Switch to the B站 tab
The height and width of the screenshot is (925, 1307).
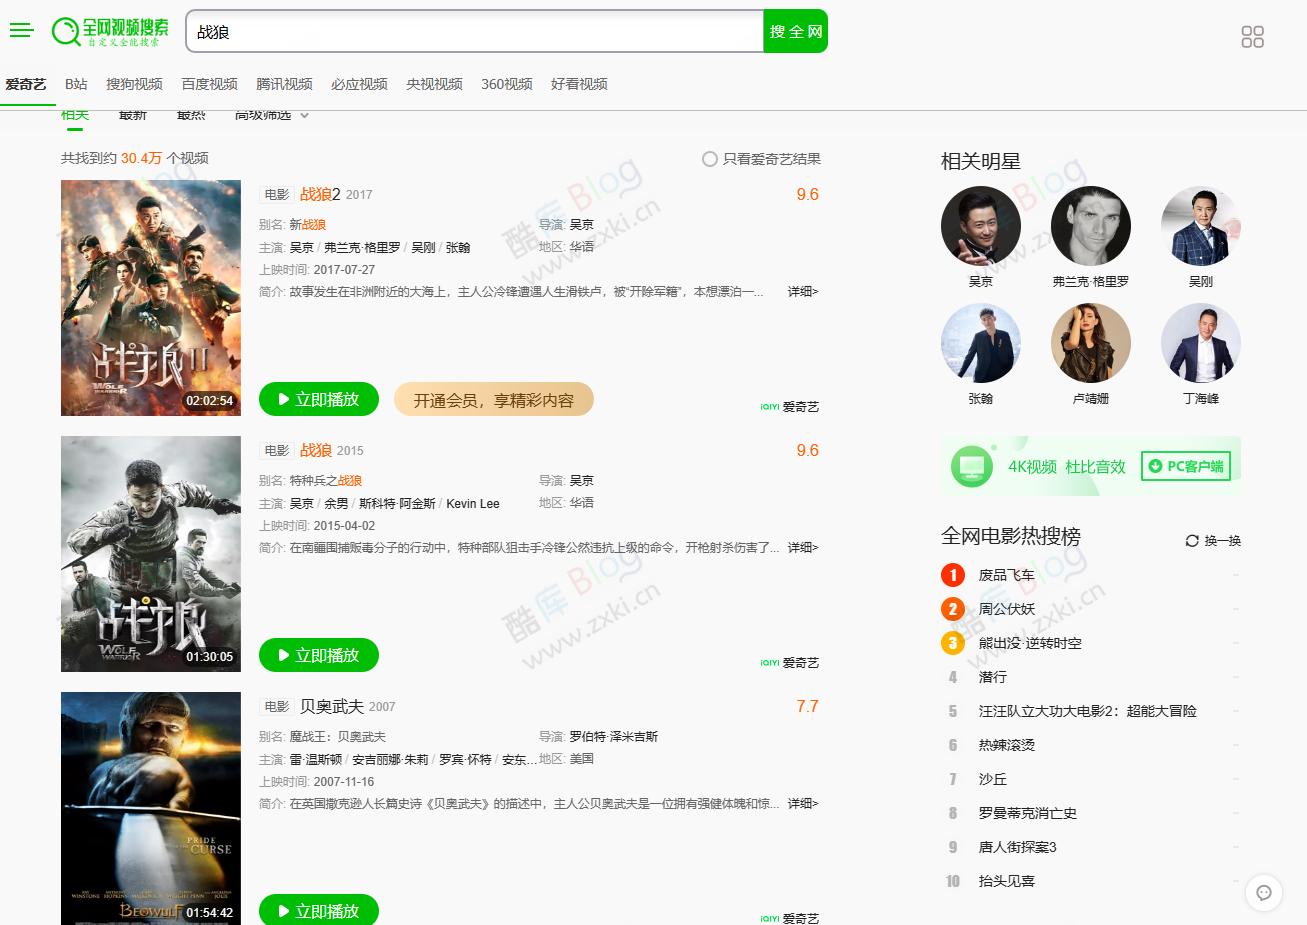click(76, 84)
